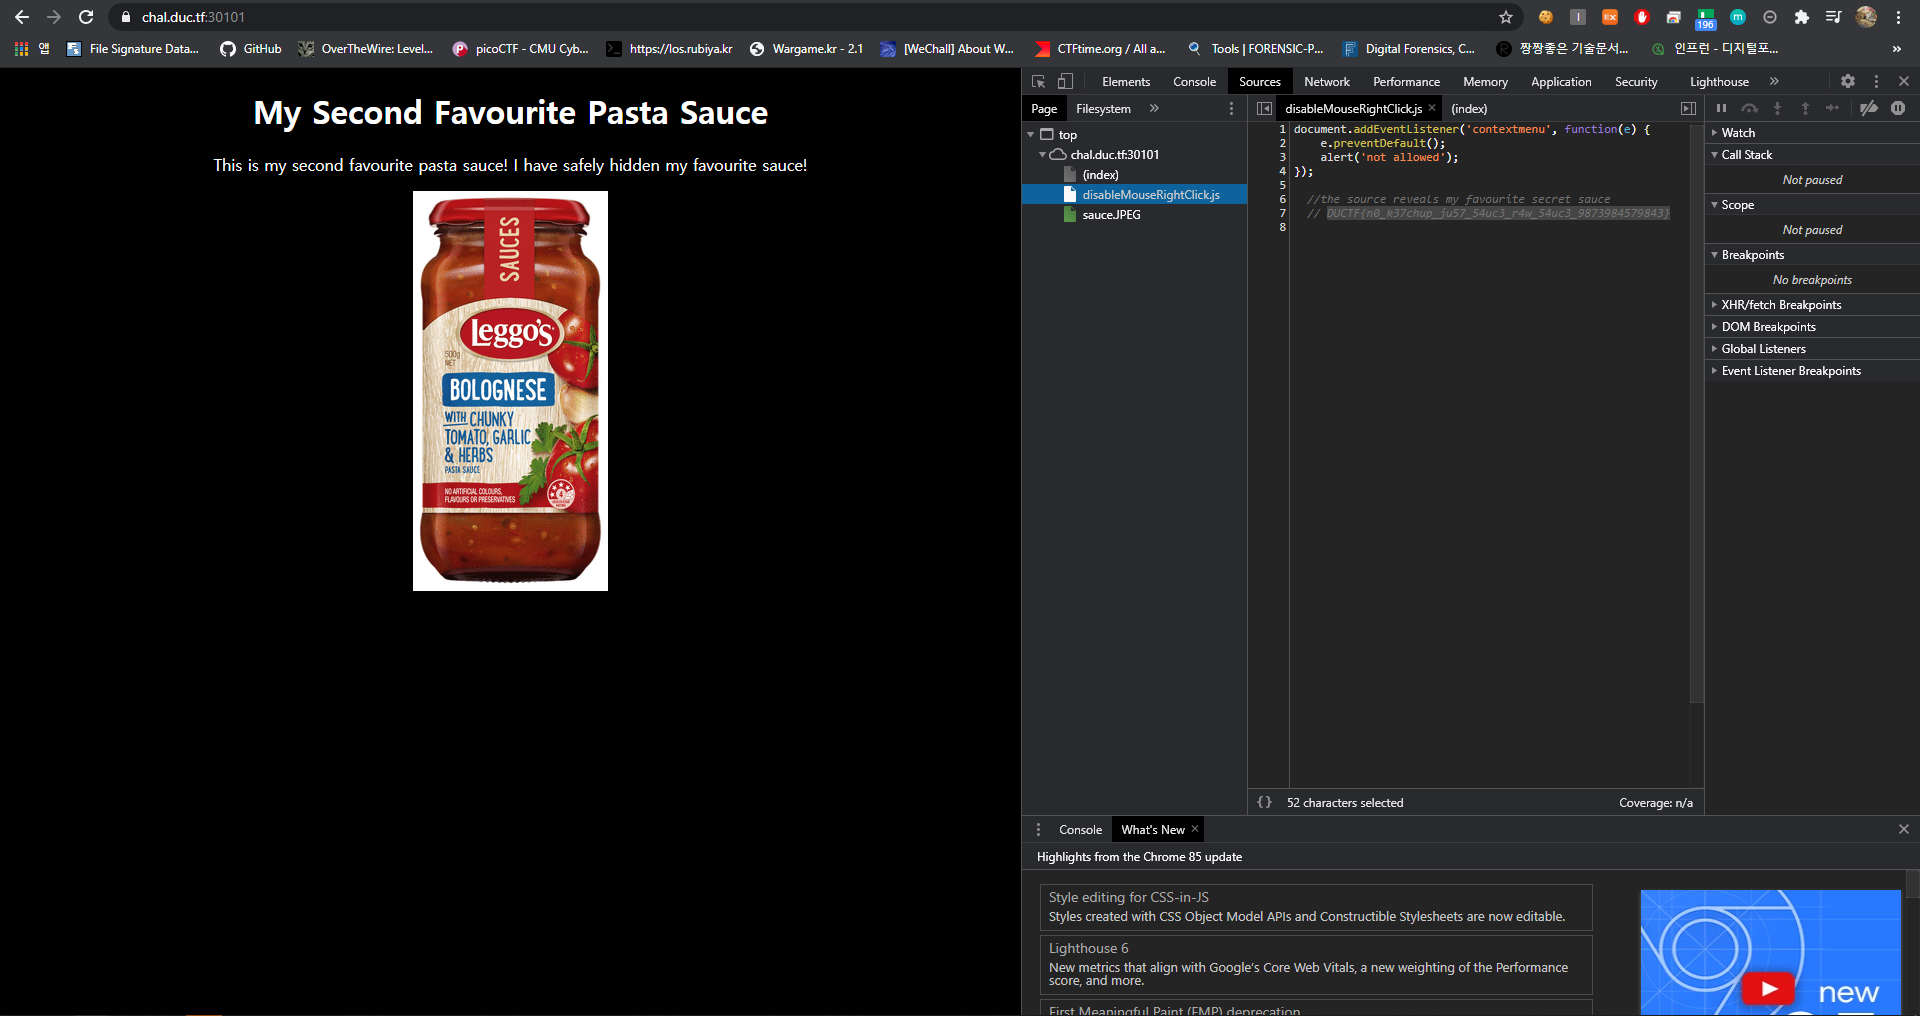Open the picoCTF bookmark
This screenshot has width=1920, height=1016.
520,49
